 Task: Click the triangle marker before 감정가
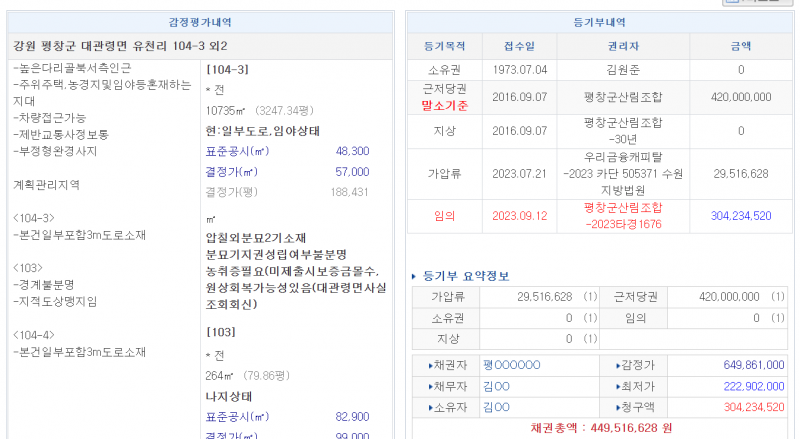point(612,366)
